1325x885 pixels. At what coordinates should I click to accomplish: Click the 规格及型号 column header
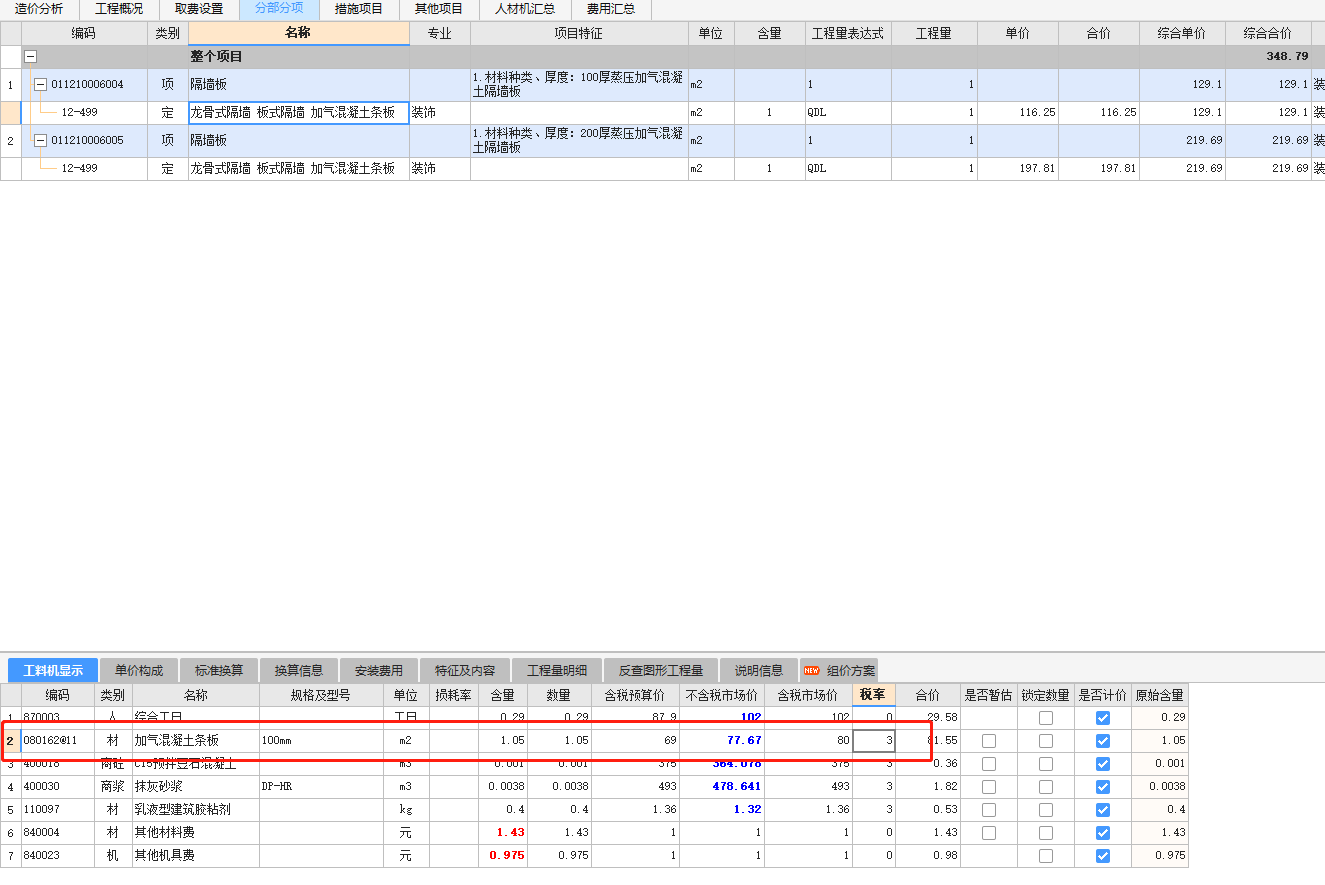tap(321, 695)
